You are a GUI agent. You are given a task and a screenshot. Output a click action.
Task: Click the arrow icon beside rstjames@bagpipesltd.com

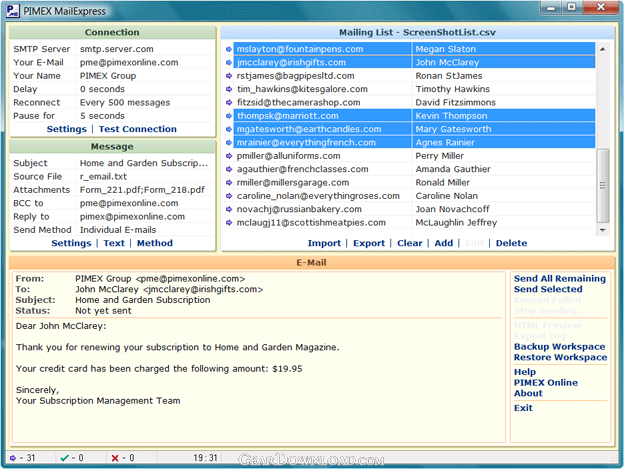(x=229, y=76)
